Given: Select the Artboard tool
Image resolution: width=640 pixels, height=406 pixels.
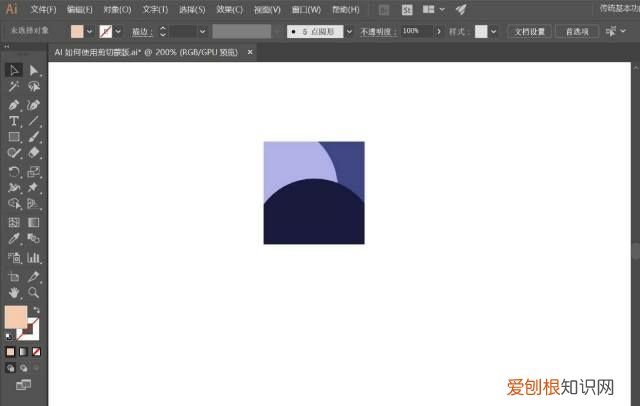Looking at the screenshot, I should click(x=14, y=277).
